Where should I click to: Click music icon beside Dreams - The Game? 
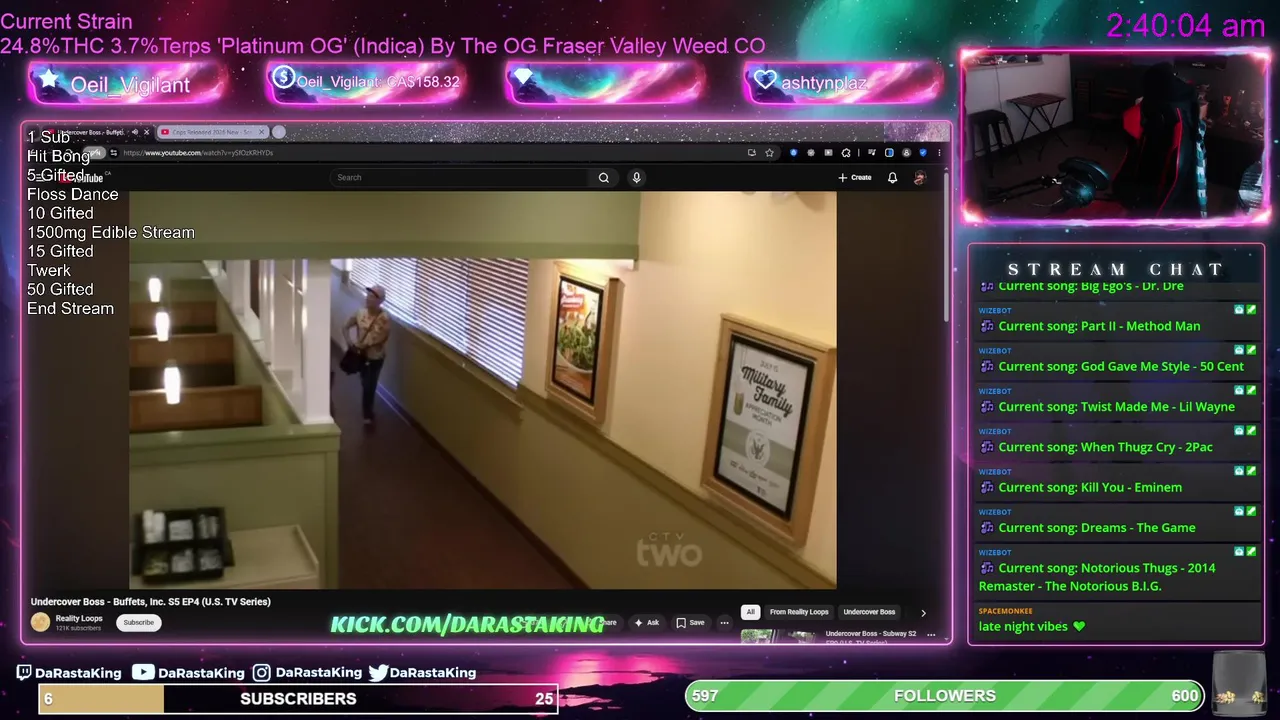point(987,528)
